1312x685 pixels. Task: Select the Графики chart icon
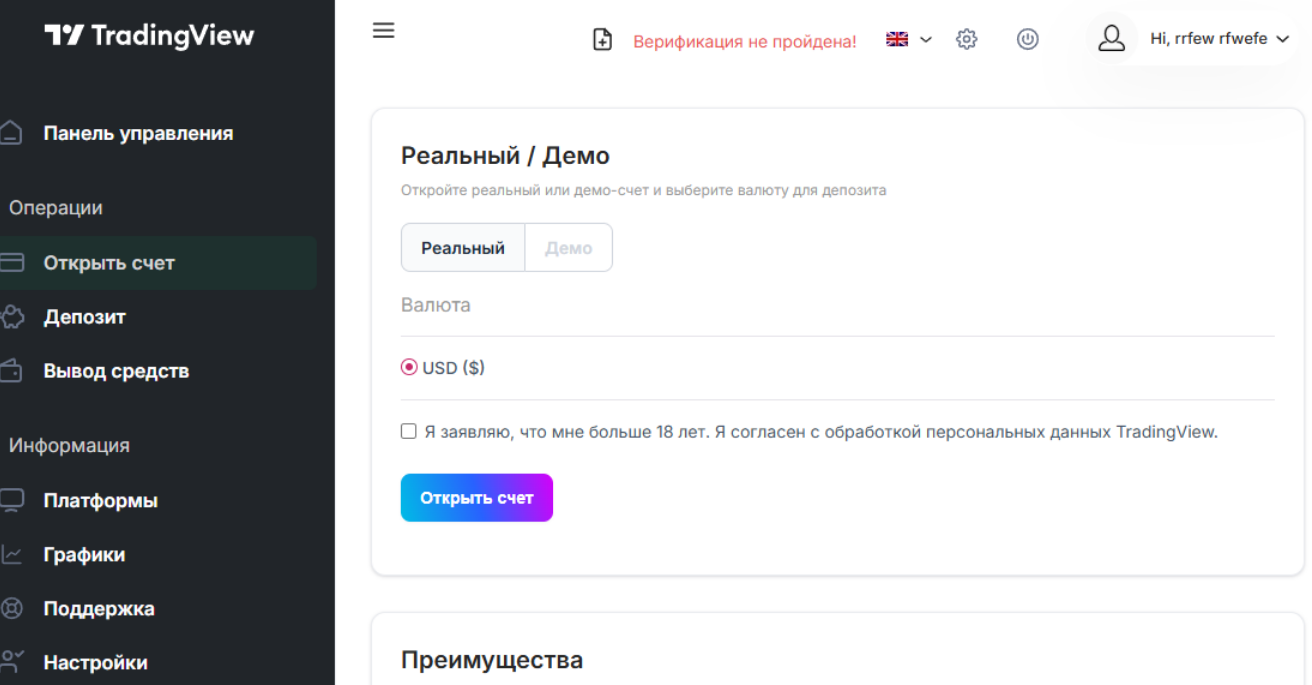pos(13,554)
